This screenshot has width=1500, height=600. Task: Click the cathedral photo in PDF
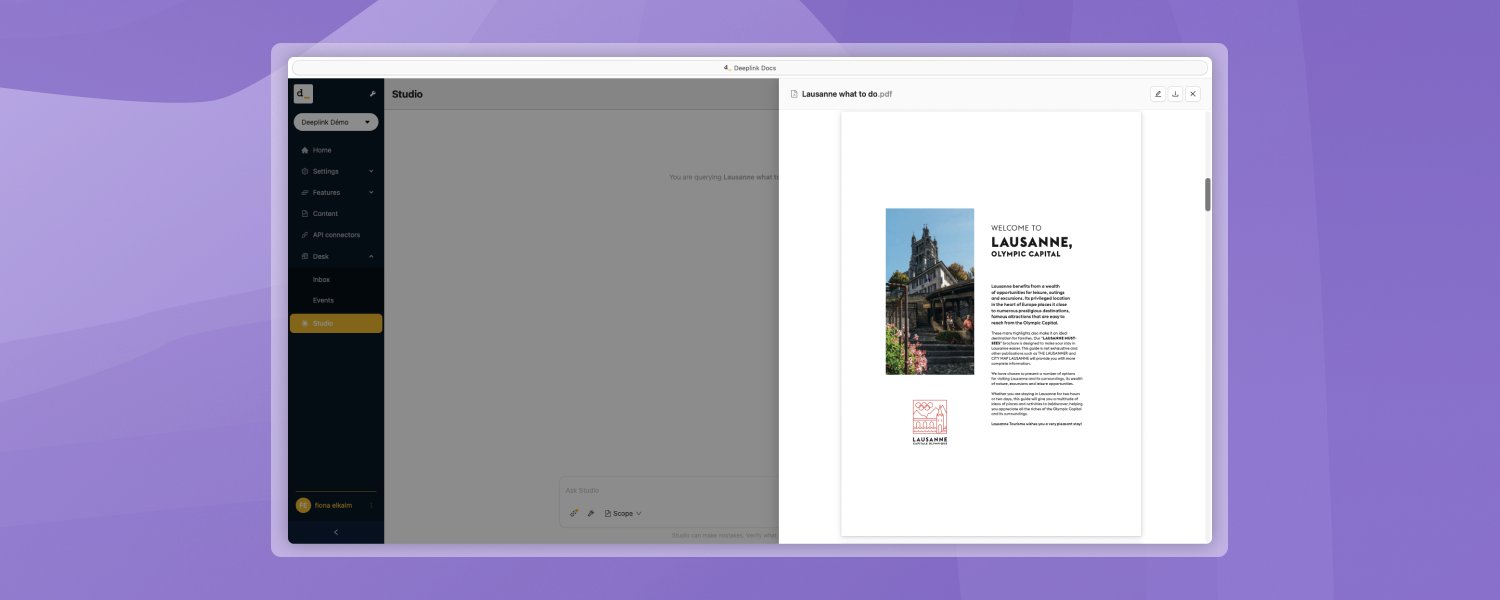930,291
